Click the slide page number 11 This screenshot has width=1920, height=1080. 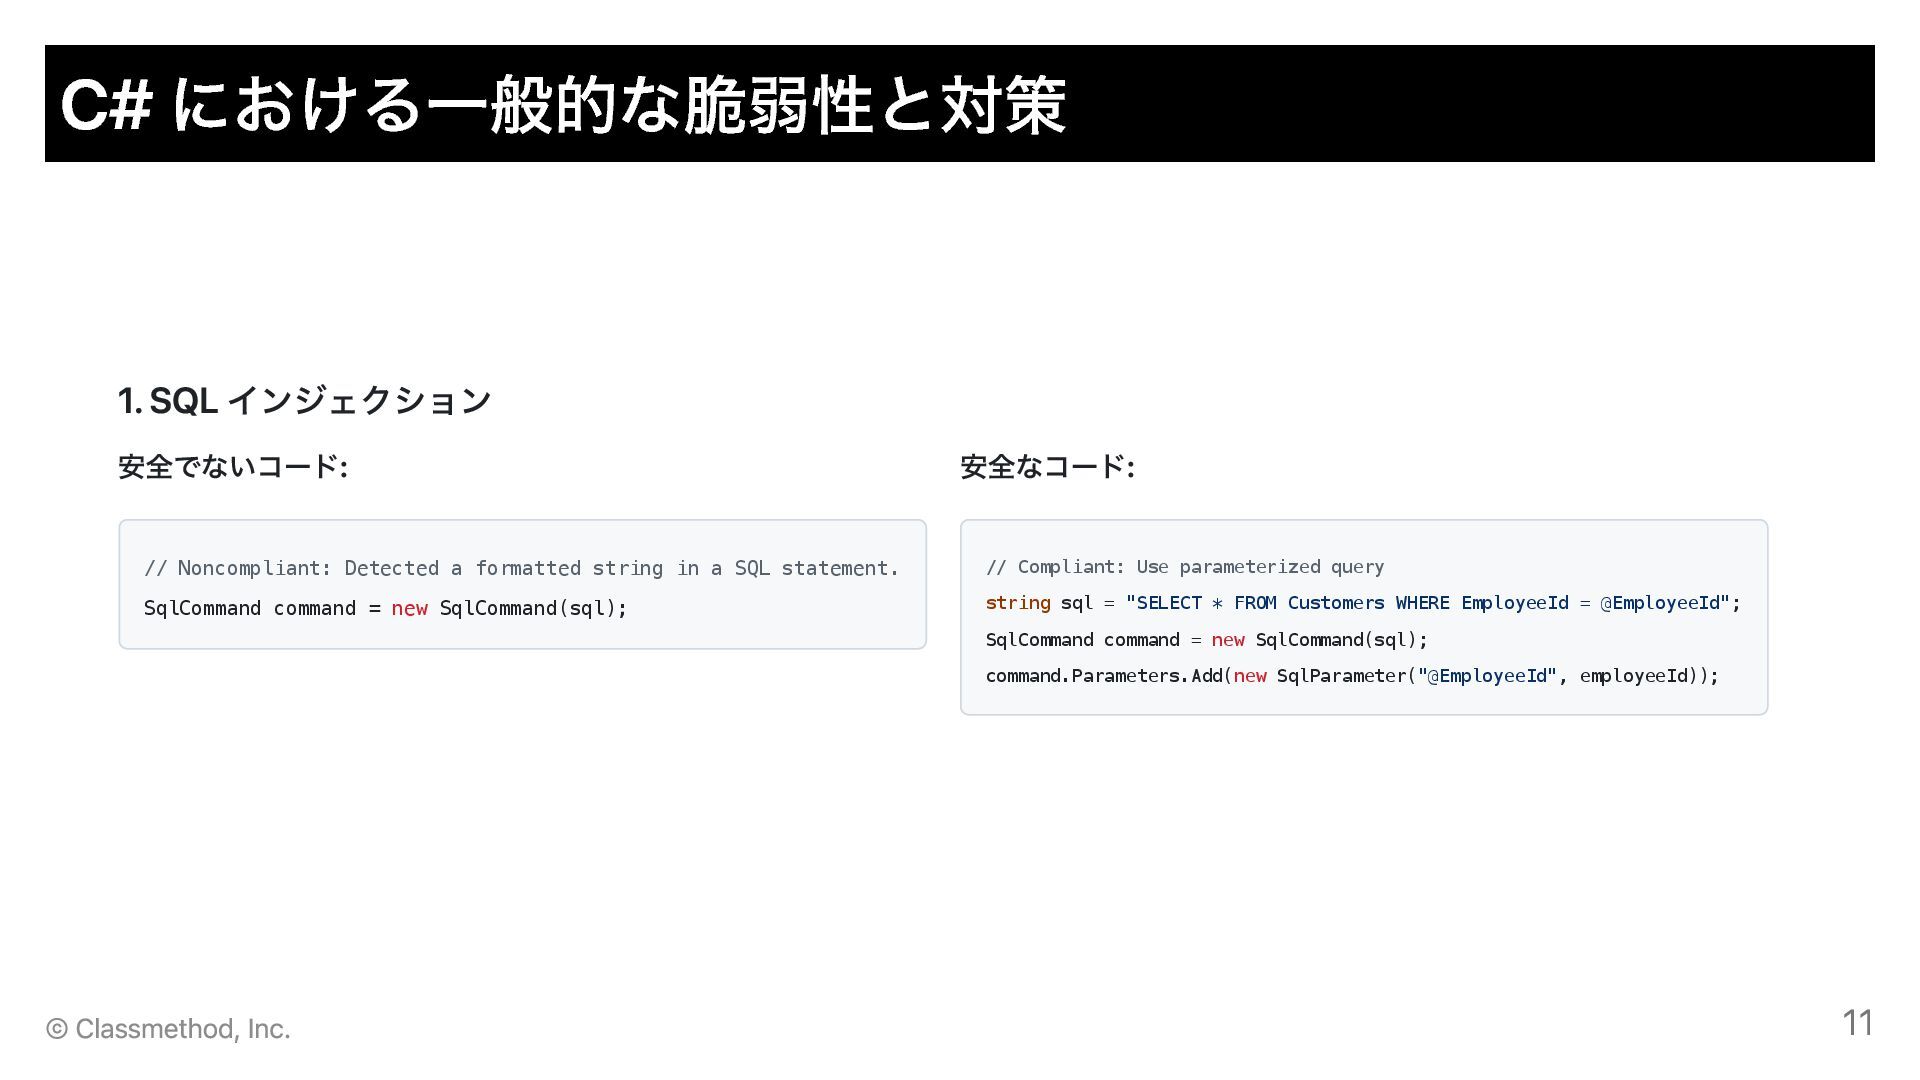[x=1857, y=1022]
